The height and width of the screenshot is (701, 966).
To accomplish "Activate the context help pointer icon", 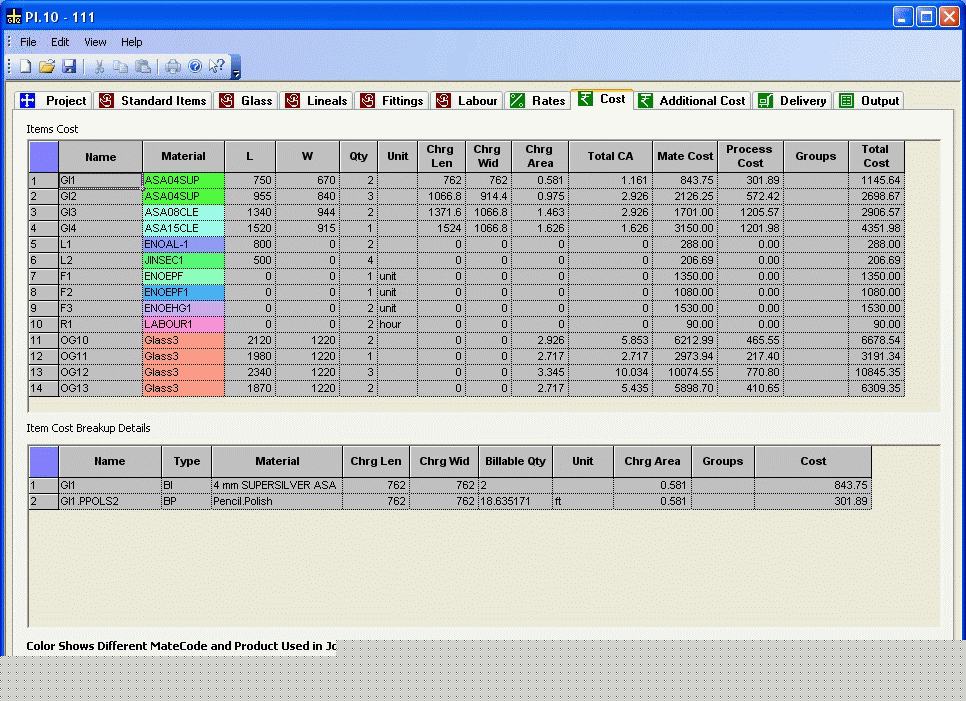I will coord(217,67).
